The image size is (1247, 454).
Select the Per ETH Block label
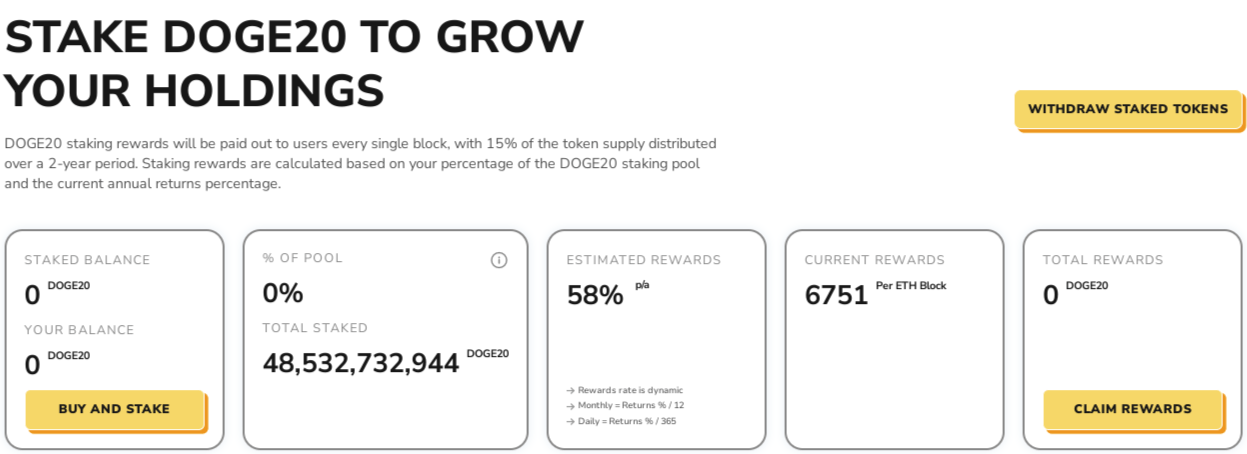point(911,286)
